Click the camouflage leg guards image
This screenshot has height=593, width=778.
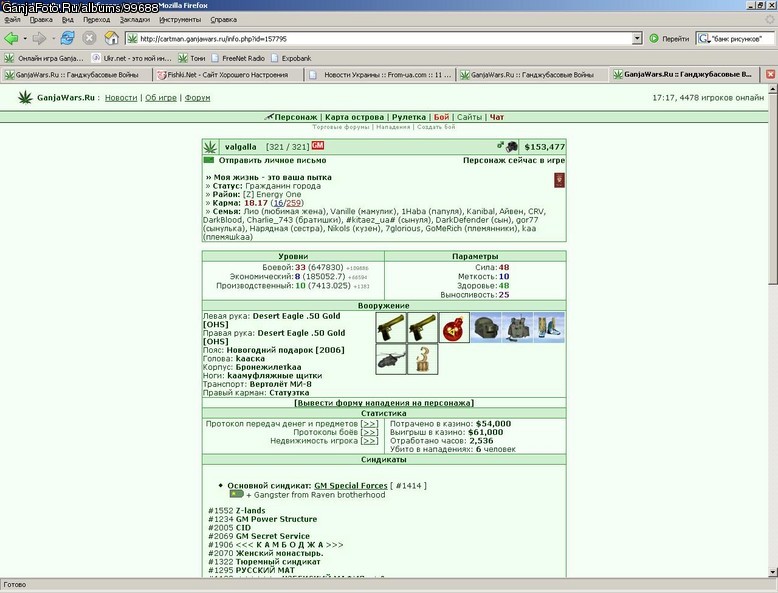(x=549, y=328)
